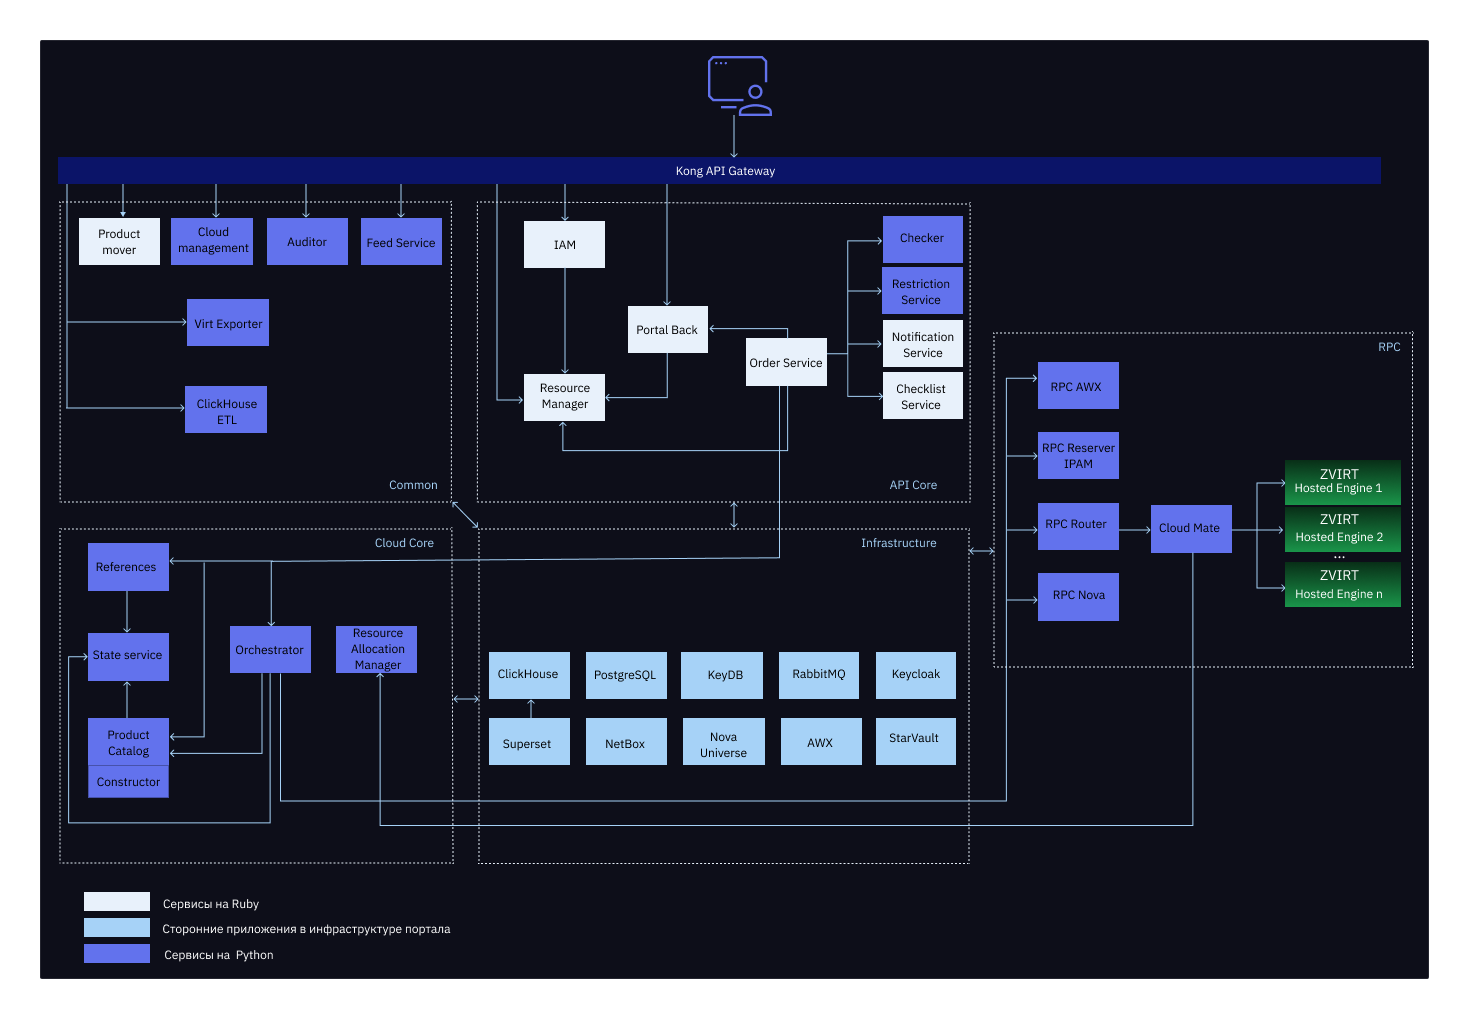Click the State service box
Image resolution: width=1469 pixels, height=1019 pixels.
tap(128, 657)
